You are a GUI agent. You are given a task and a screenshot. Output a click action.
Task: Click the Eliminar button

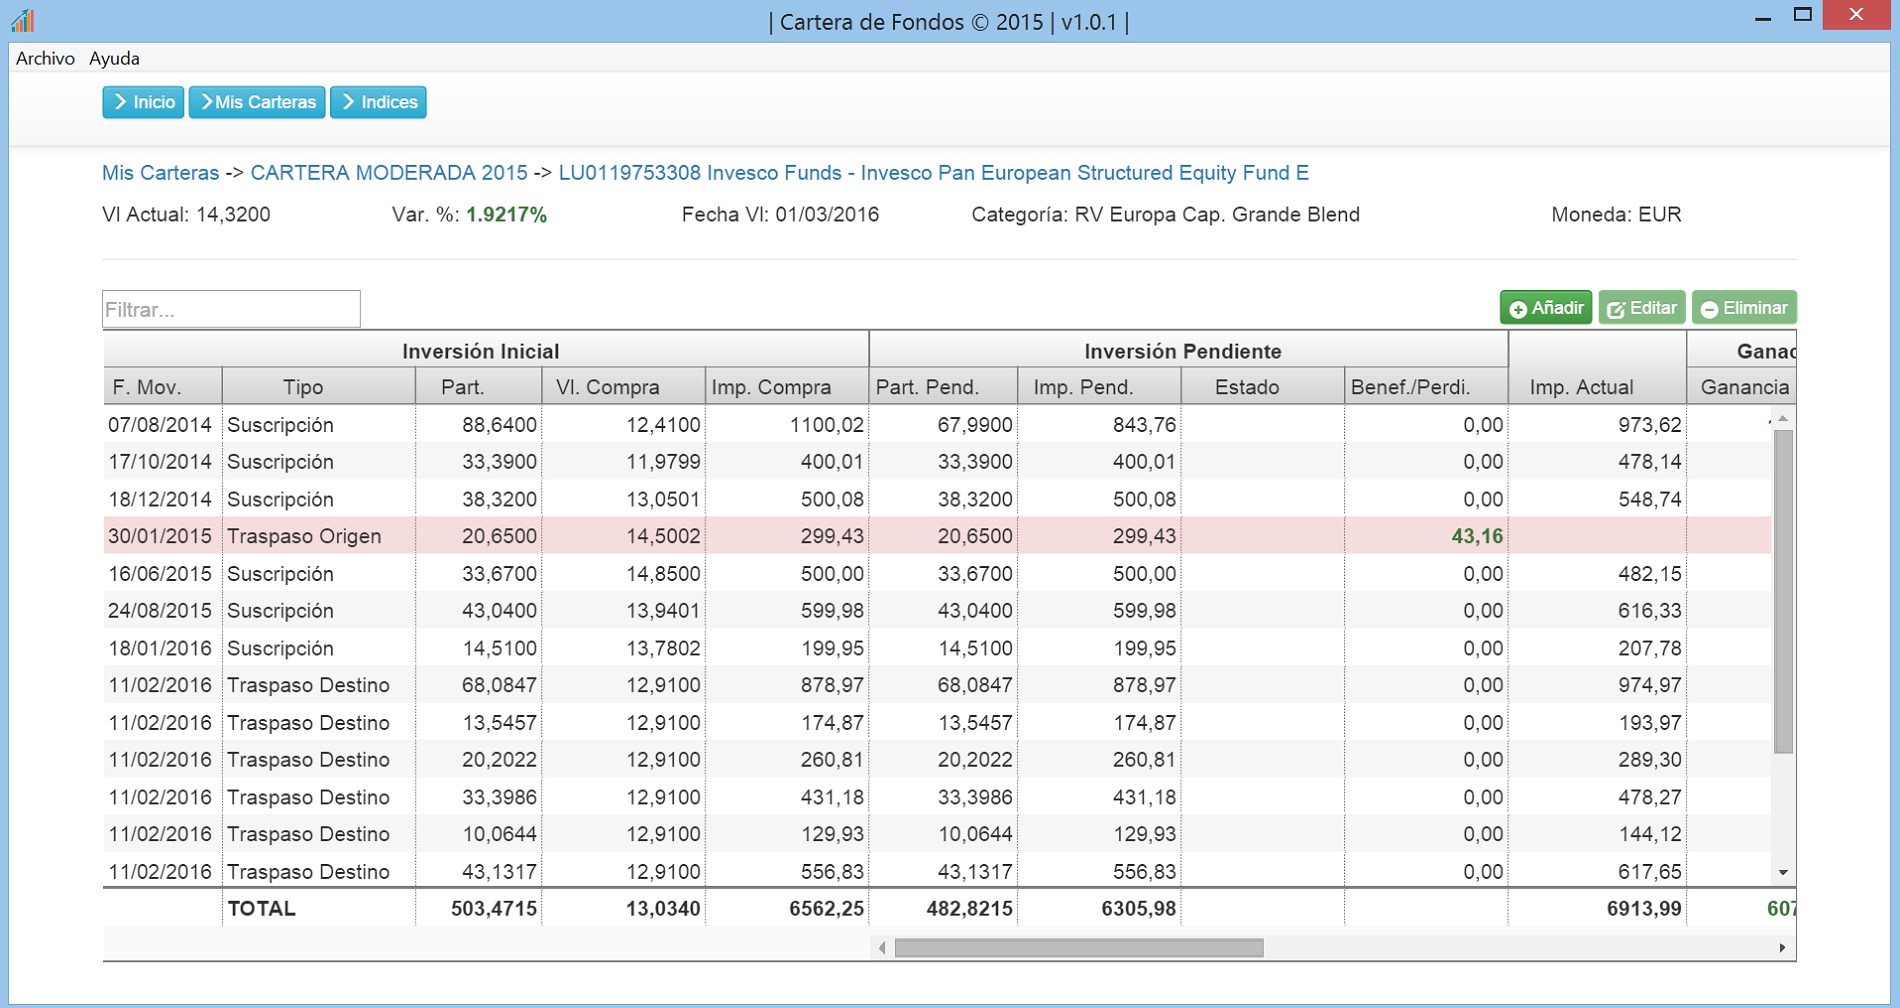pos(1743,308)
